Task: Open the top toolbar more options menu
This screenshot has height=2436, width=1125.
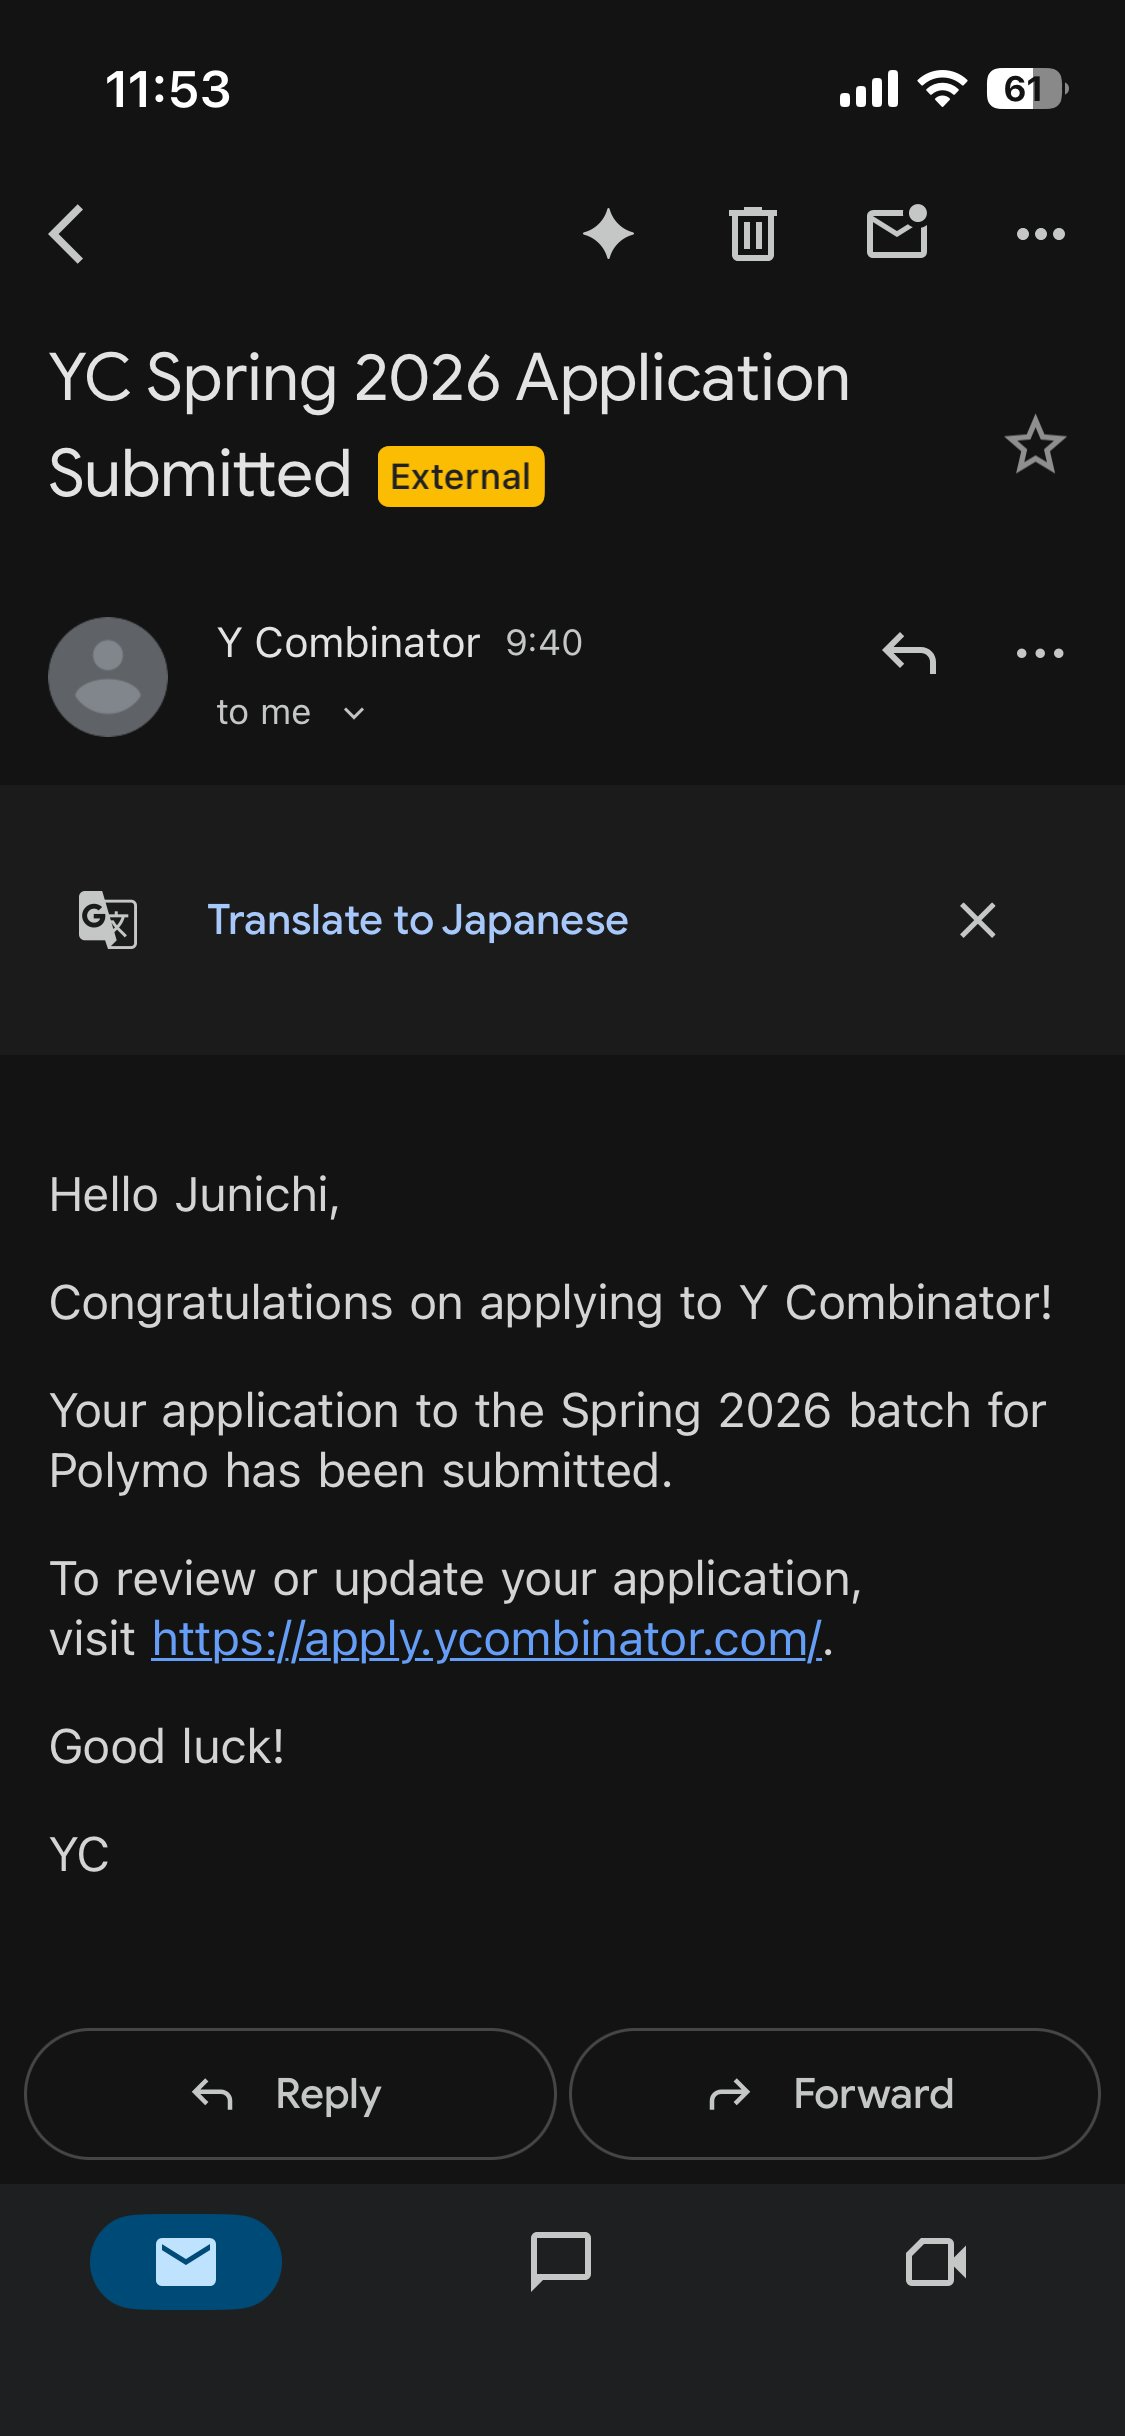Action: pos(1040,235)
